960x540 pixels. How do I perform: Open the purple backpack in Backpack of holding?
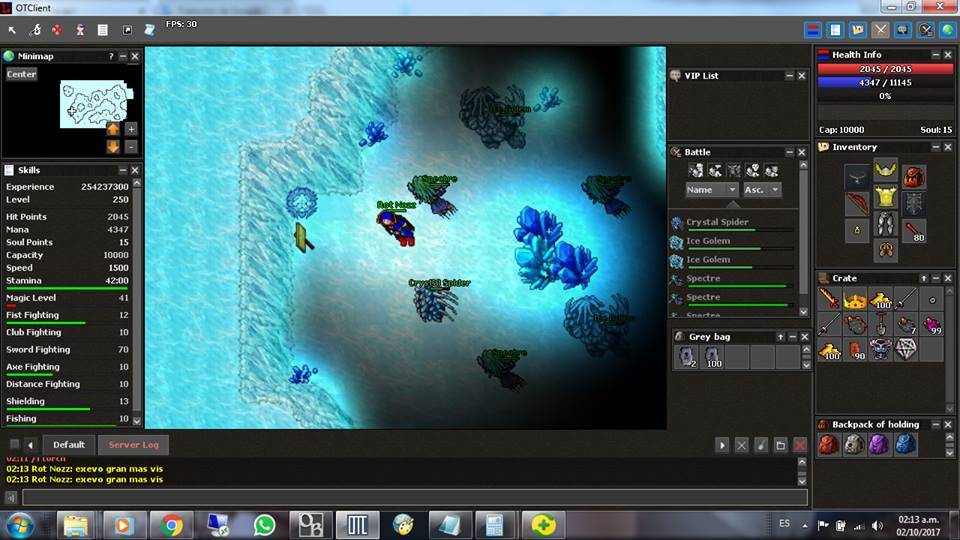click(x=880, y=444)
